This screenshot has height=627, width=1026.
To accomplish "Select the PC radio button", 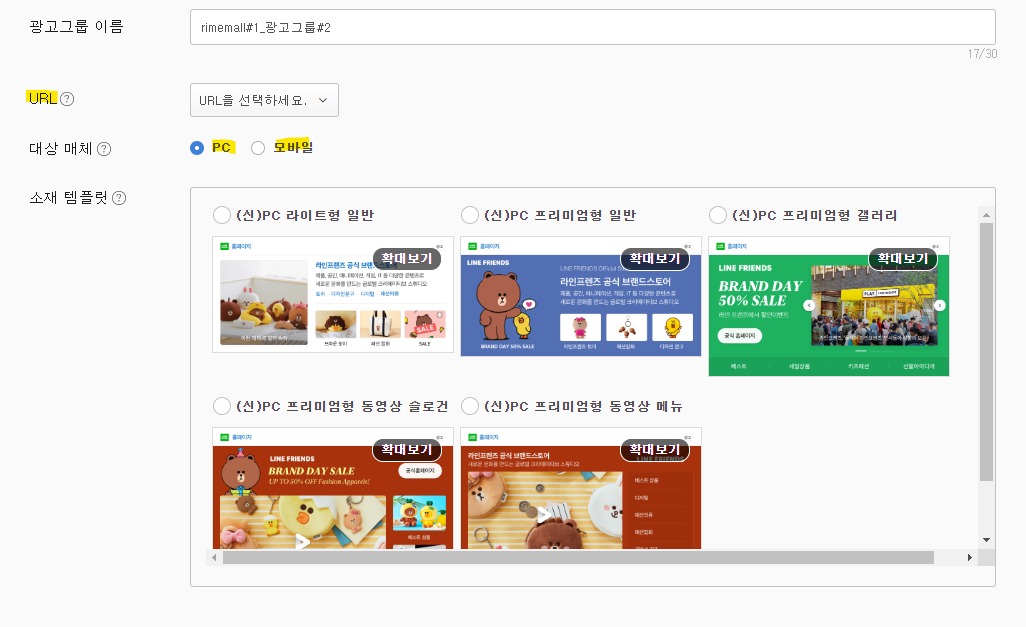I will click(x=197, y=148).
